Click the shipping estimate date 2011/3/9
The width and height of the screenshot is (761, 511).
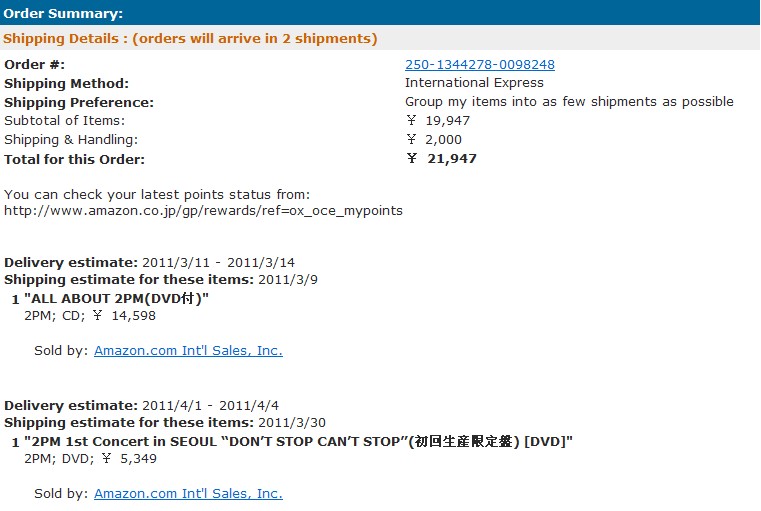[x=288, y=280]
